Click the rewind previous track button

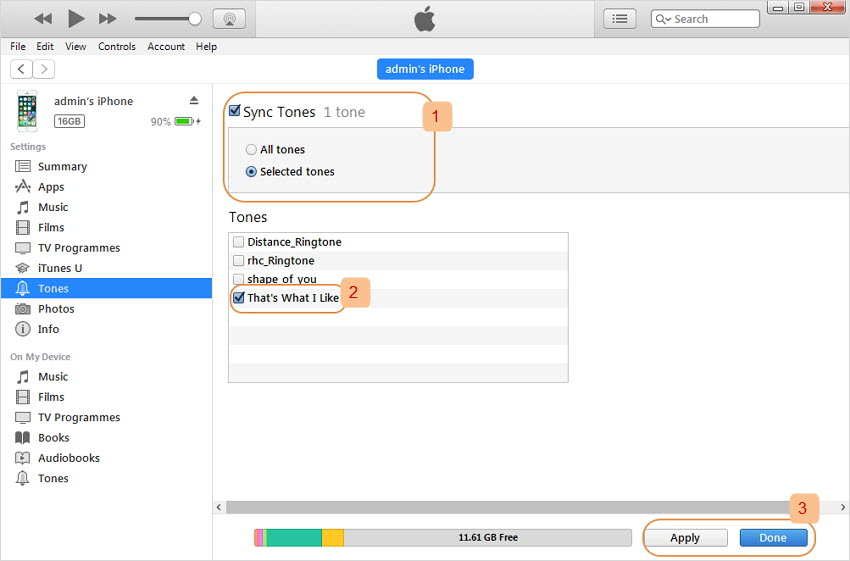pyautogui.click(x=43, y=19)
